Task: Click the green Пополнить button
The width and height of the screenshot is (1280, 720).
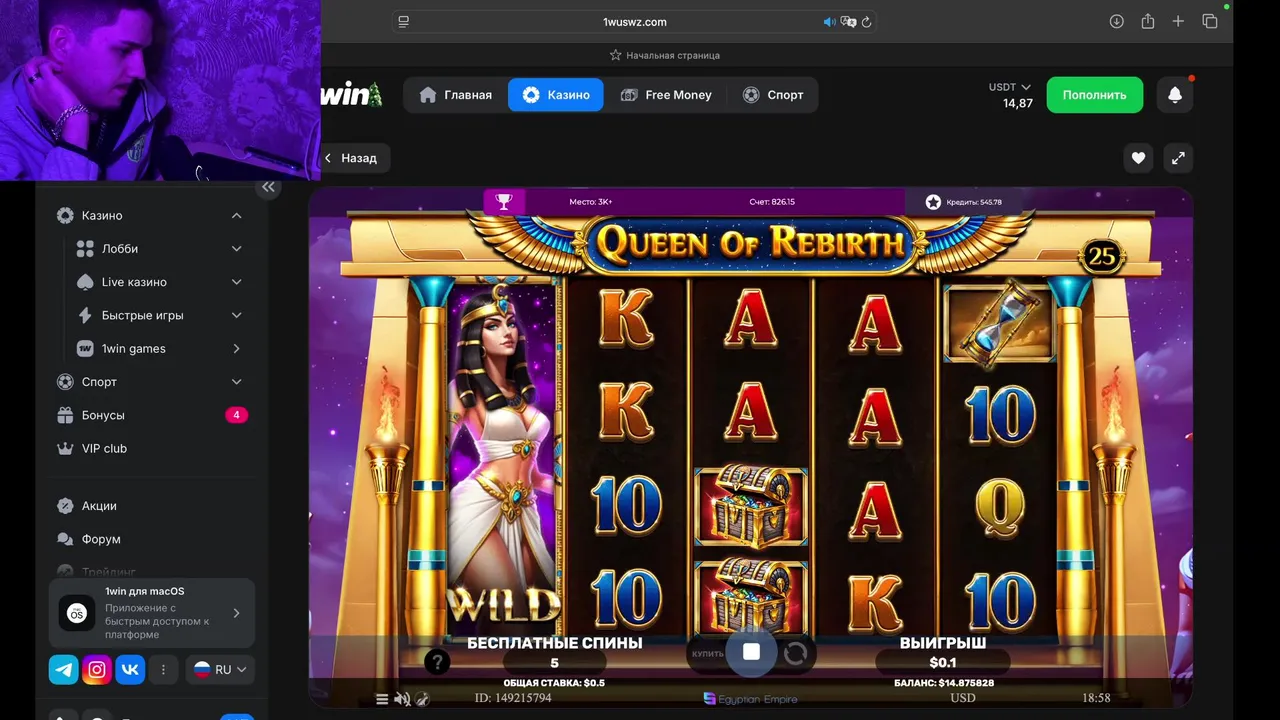Action: (1095, 95)
